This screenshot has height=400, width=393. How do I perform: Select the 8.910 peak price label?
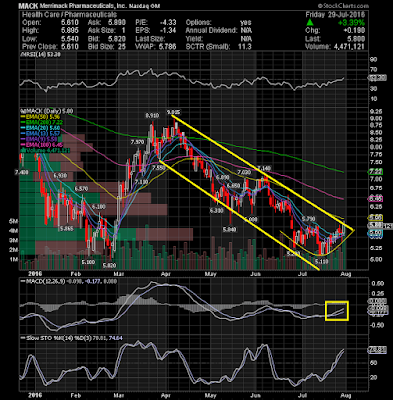[x=152, y=116]
